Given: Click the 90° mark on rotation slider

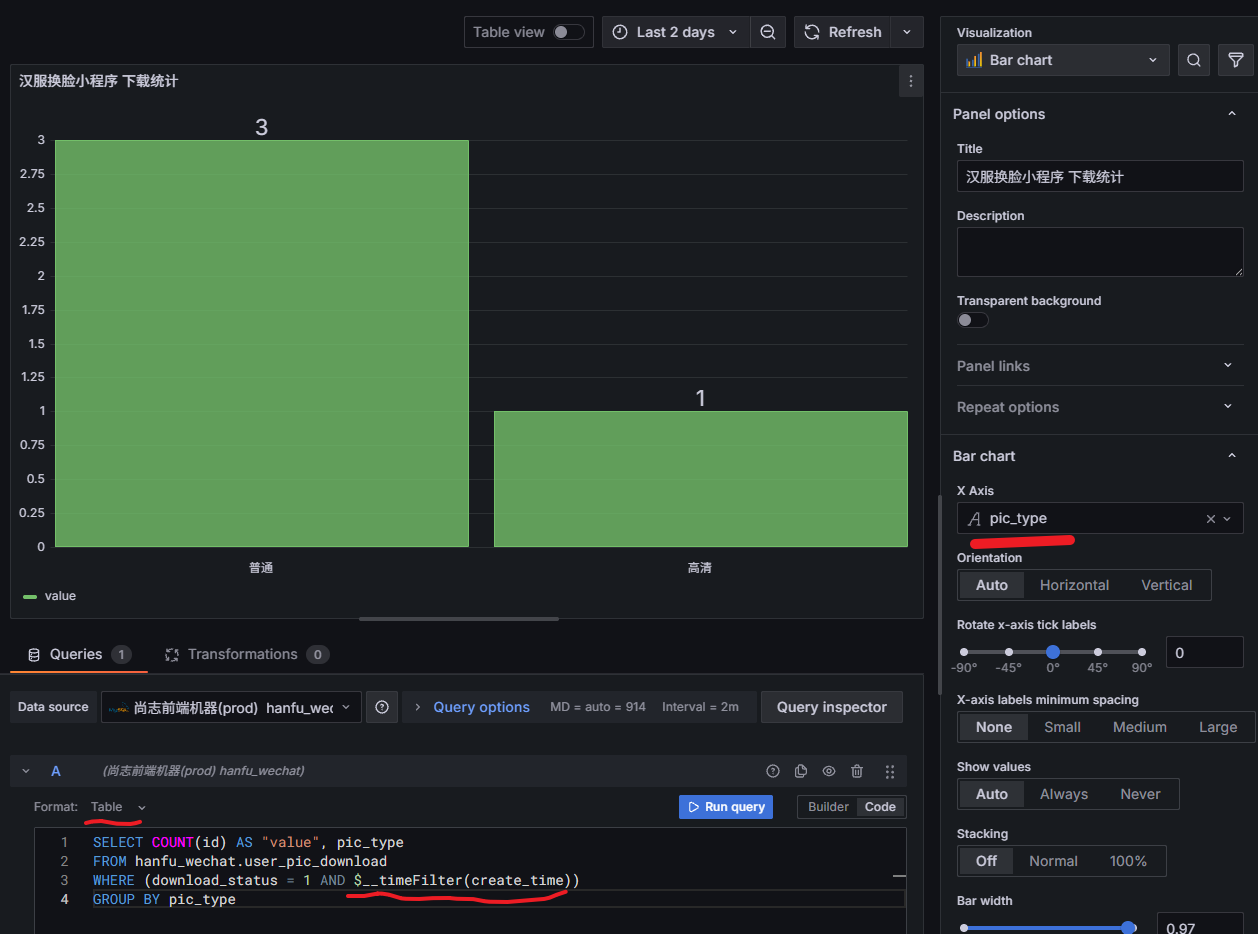Looking at the screenshot, I should pos(1142,652).
